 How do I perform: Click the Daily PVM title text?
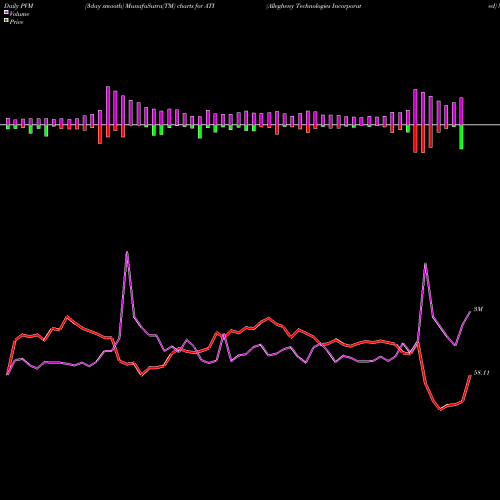[x=19, y=6]
